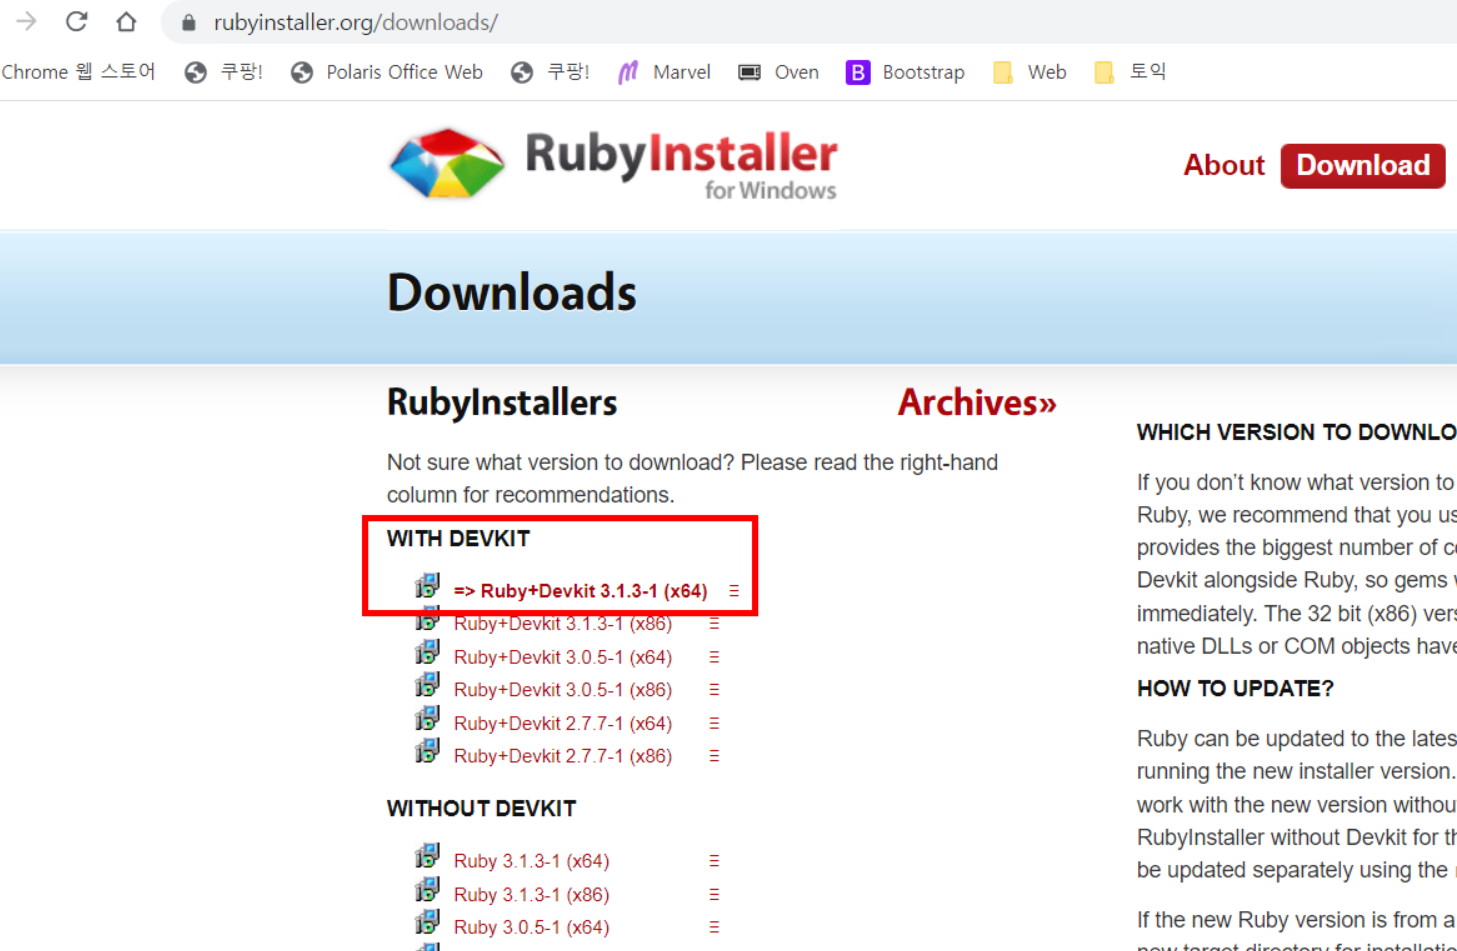Click the lock icon in address bar
This screenshot has width=1457, height=951.
coord(188,22)
